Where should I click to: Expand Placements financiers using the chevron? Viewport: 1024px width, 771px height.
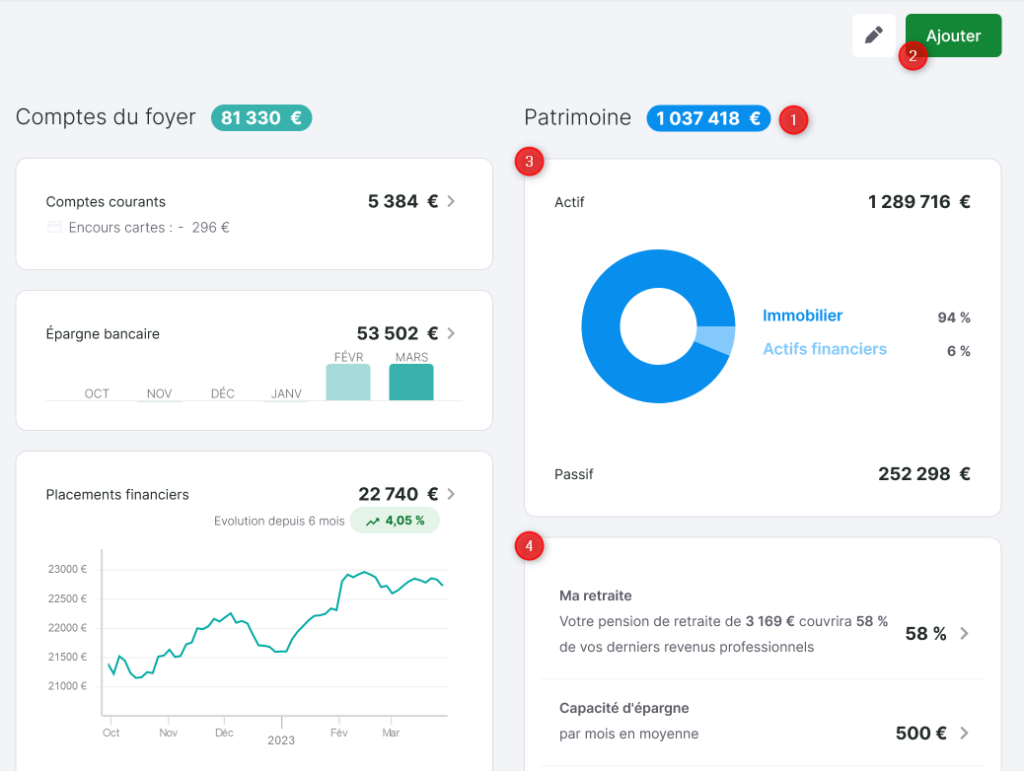[x=452, y=494]
